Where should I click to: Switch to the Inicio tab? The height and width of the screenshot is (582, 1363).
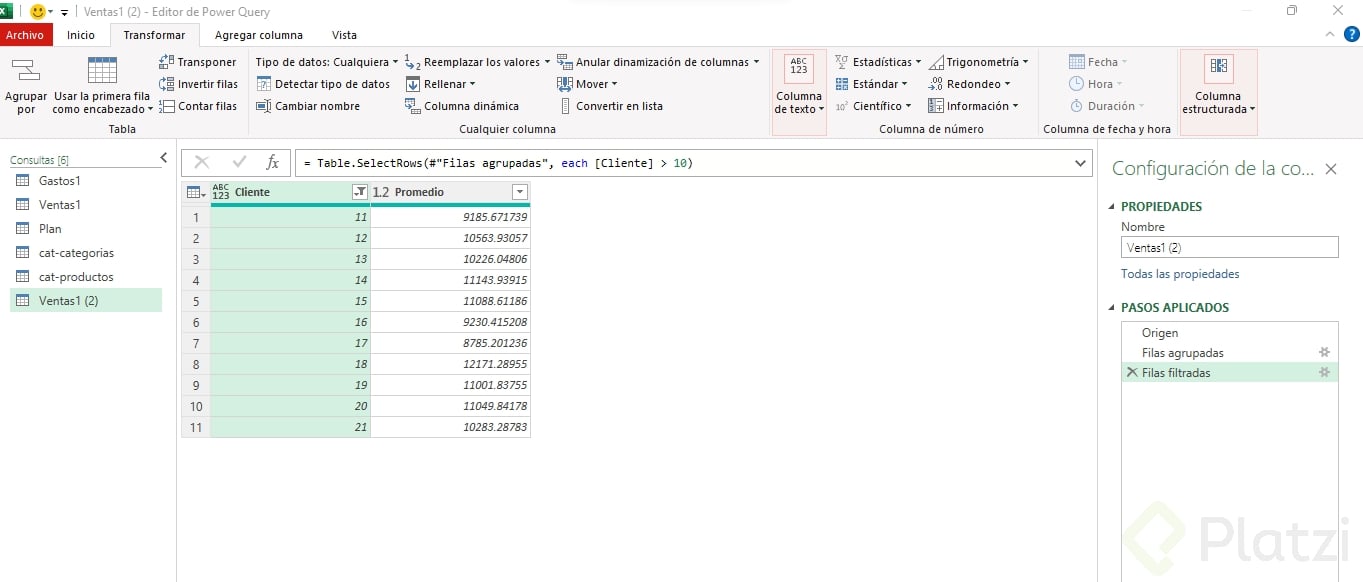(x=81, y=35)
